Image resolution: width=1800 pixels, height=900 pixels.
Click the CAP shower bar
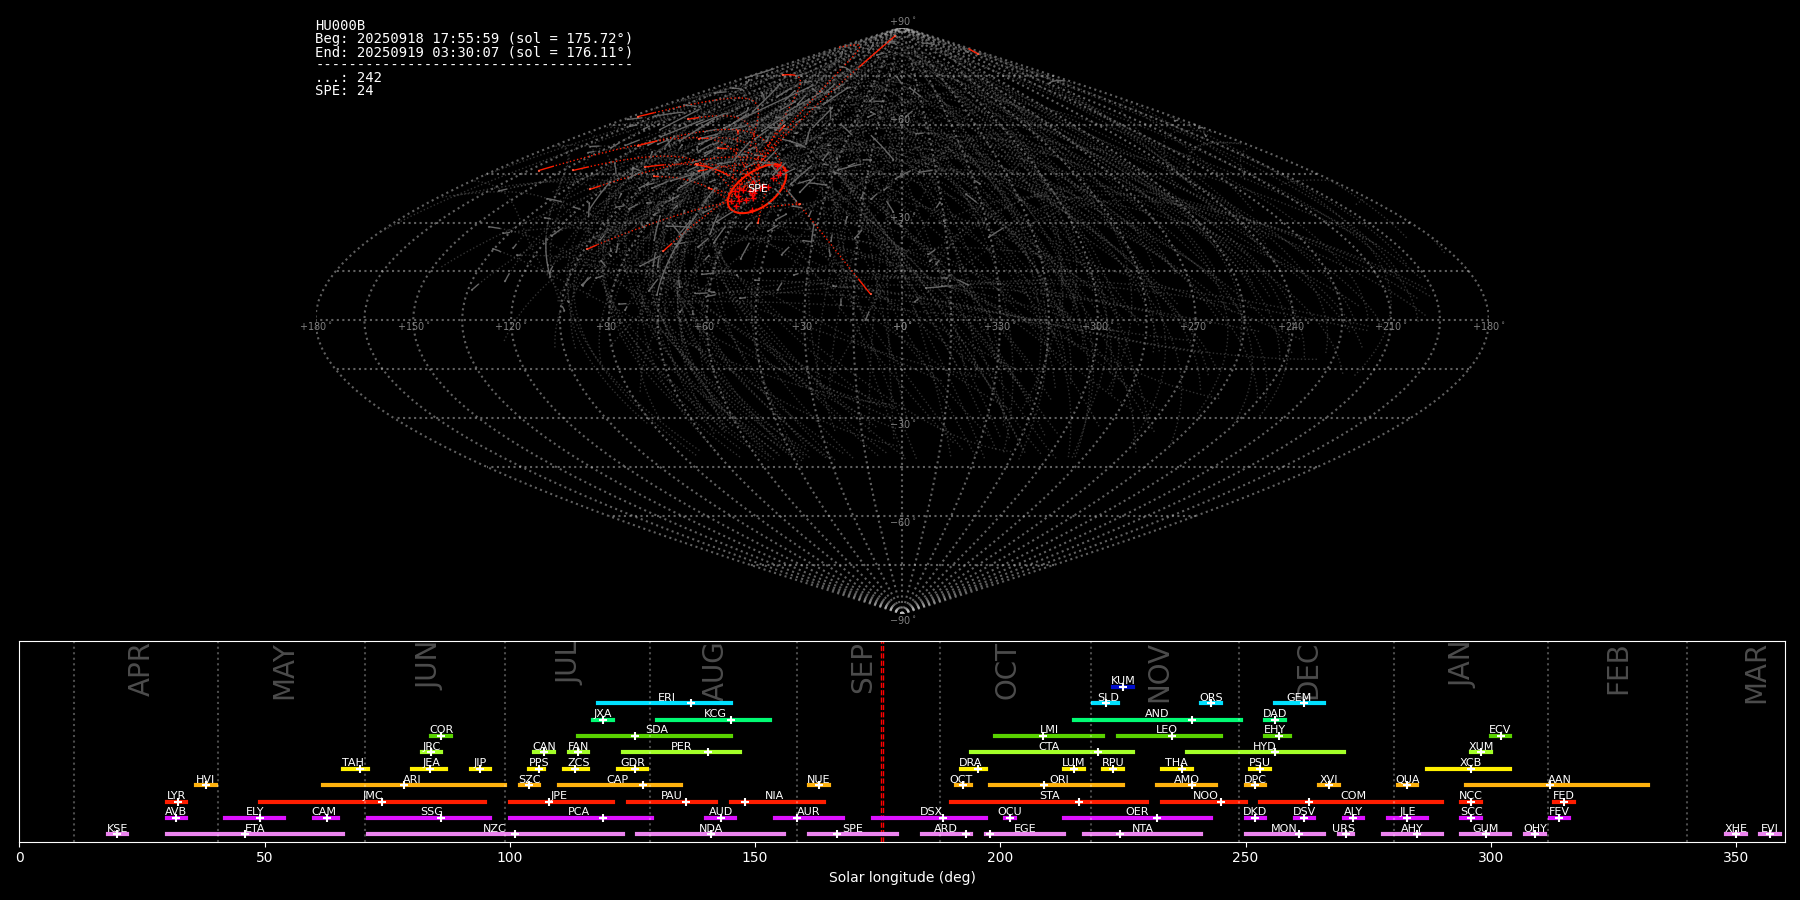[x=620, y=785]
